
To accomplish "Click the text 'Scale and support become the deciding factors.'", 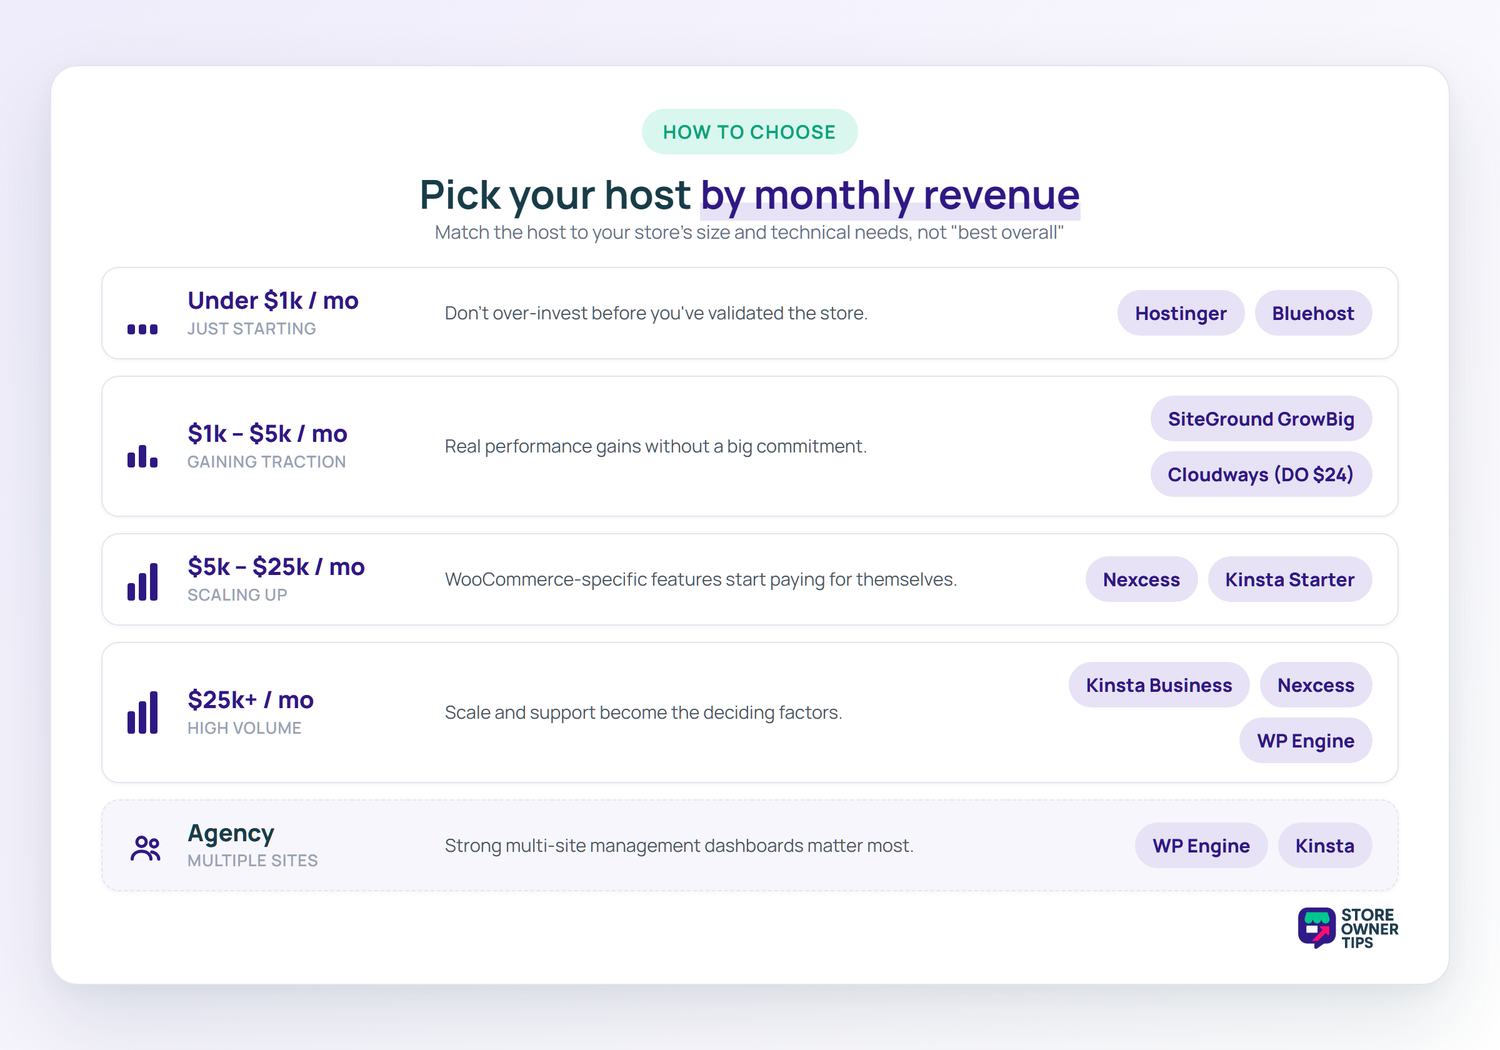I will pos(643,713).
